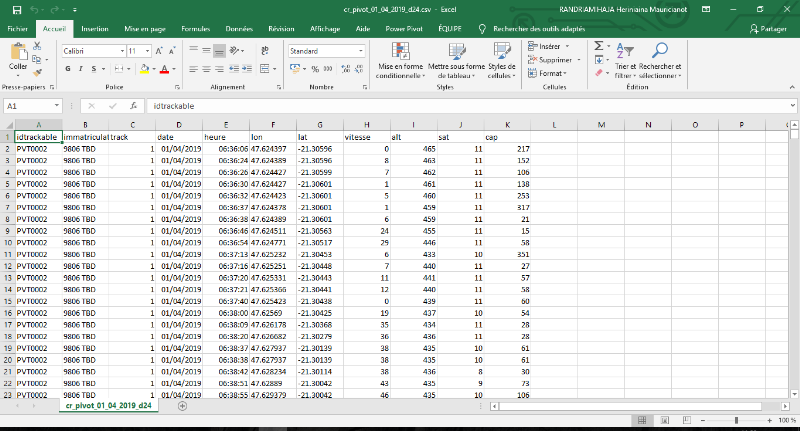Click the percent style icon
Viewport: 800px width, 431px height.
pos(314,69)
